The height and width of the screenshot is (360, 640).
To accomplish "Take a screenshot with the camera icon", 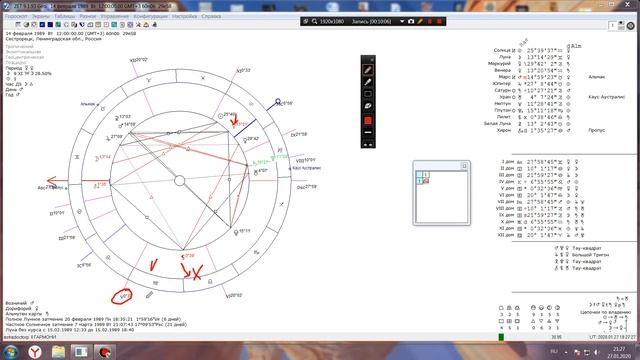I will click(x=411, y=21).
